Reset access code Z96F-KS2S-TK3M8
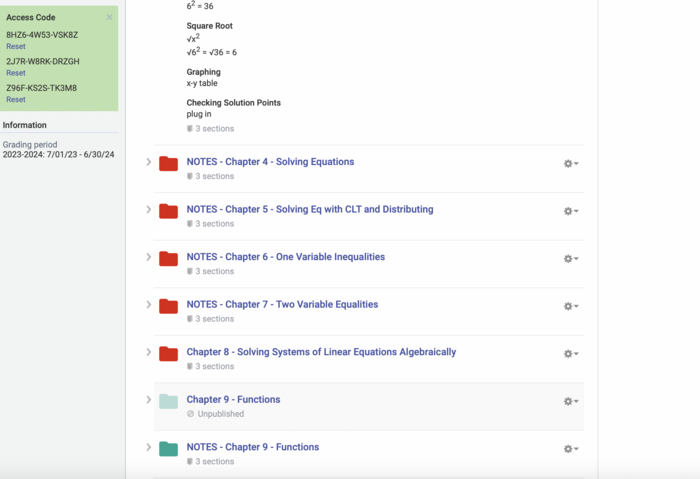The image size is (700, 479). (16, 100)
